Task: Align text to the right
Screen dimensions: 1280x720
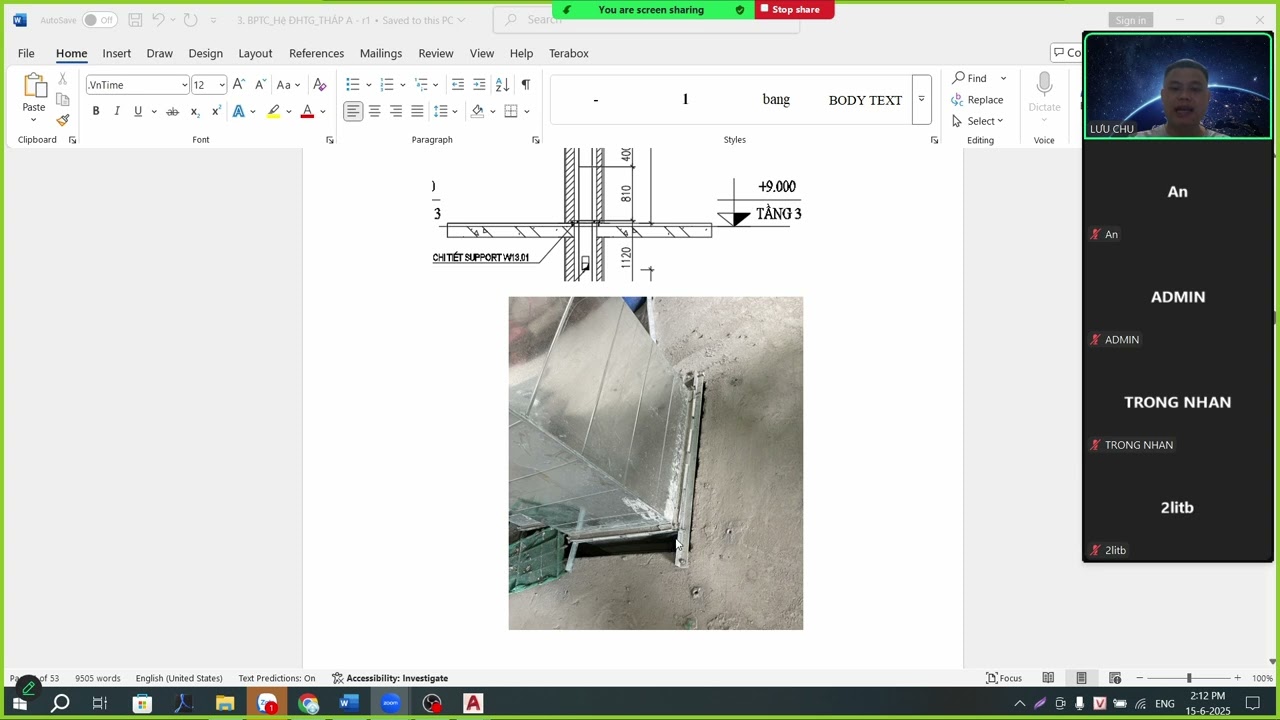Action: pos(396,111)
